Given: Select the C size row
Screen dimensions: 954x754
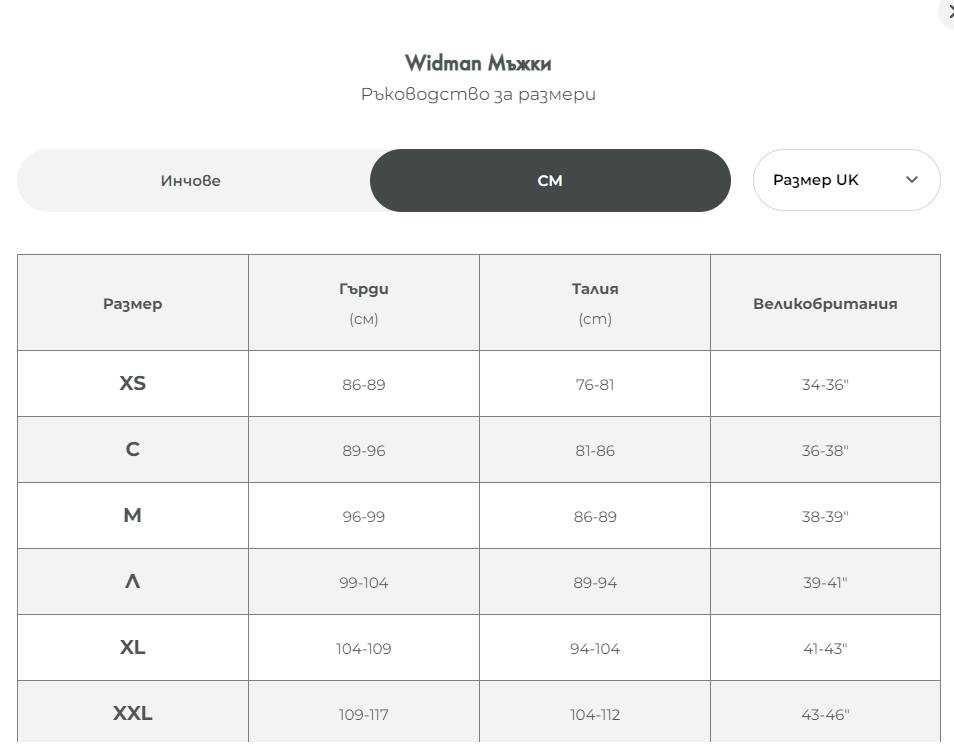Looking at the screenshot, I should click(479, 450).
